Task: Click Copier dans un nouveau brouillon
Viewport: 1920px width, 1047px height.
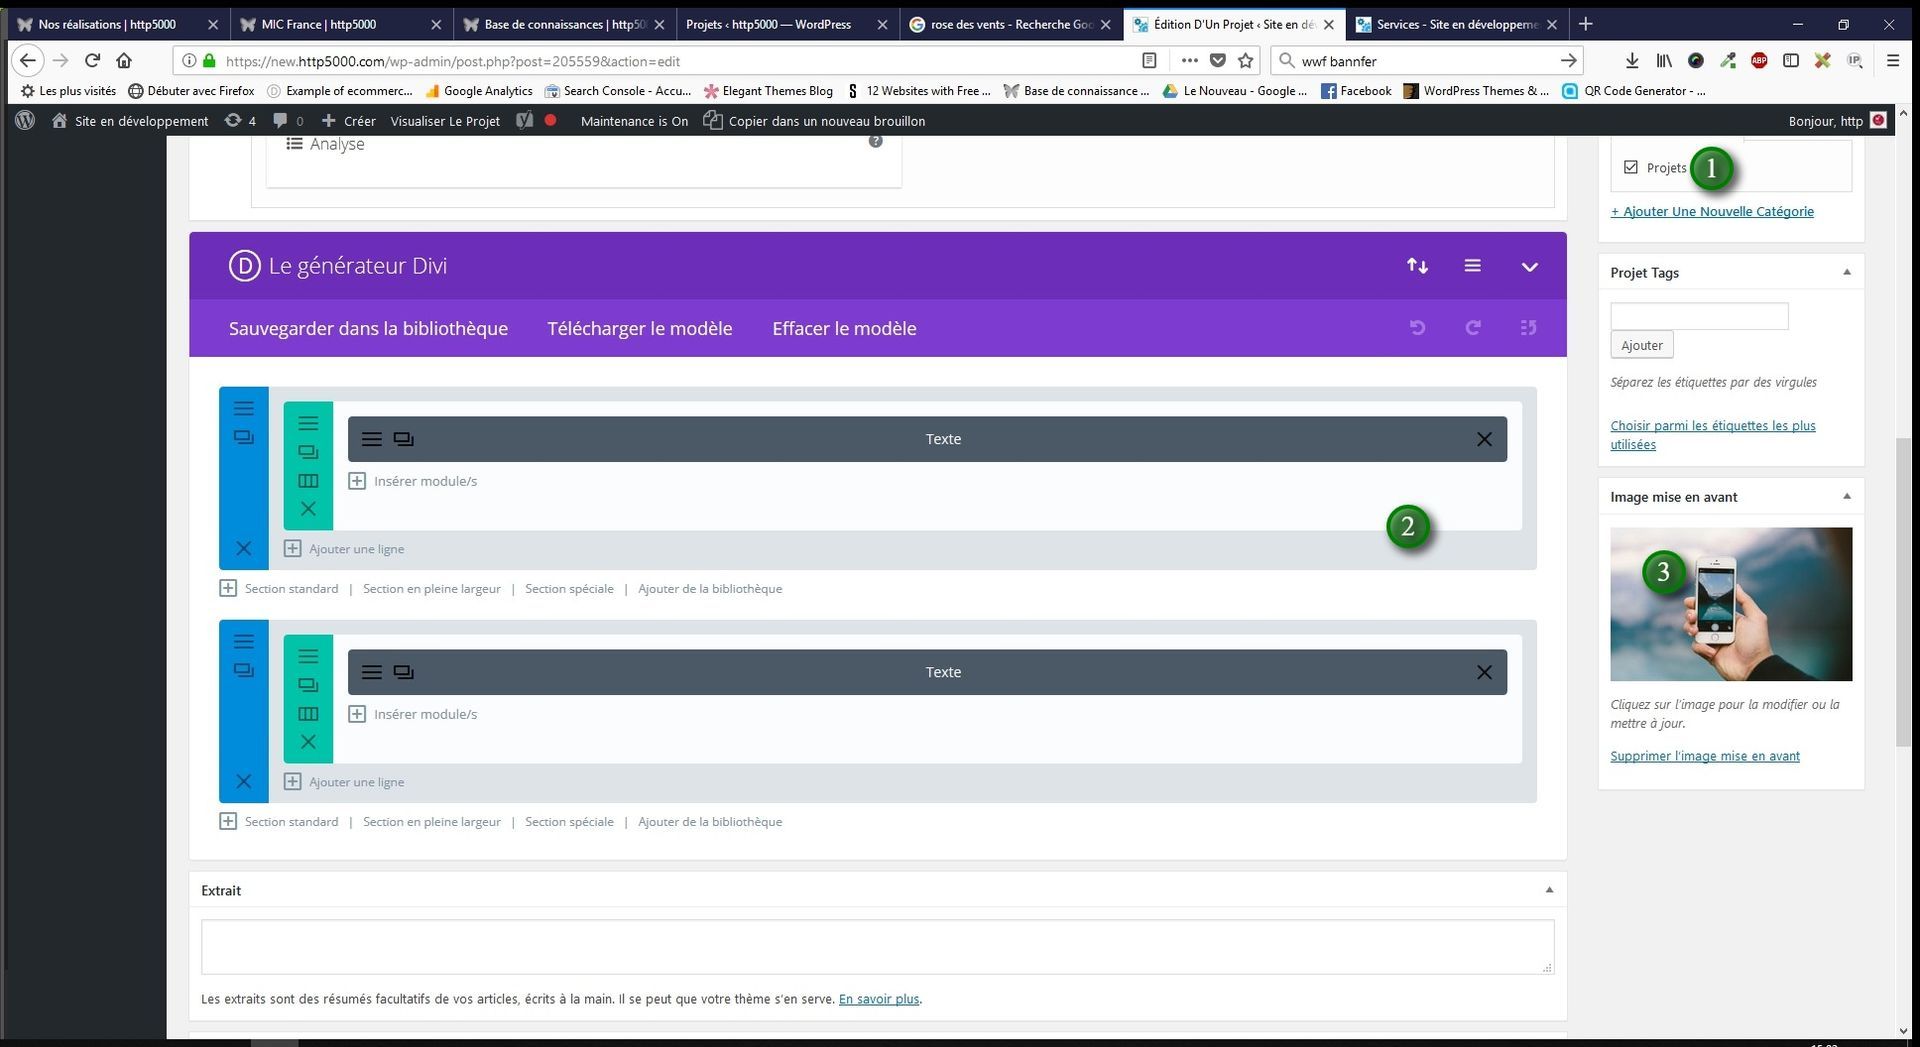Action: (x=814, y=121)
